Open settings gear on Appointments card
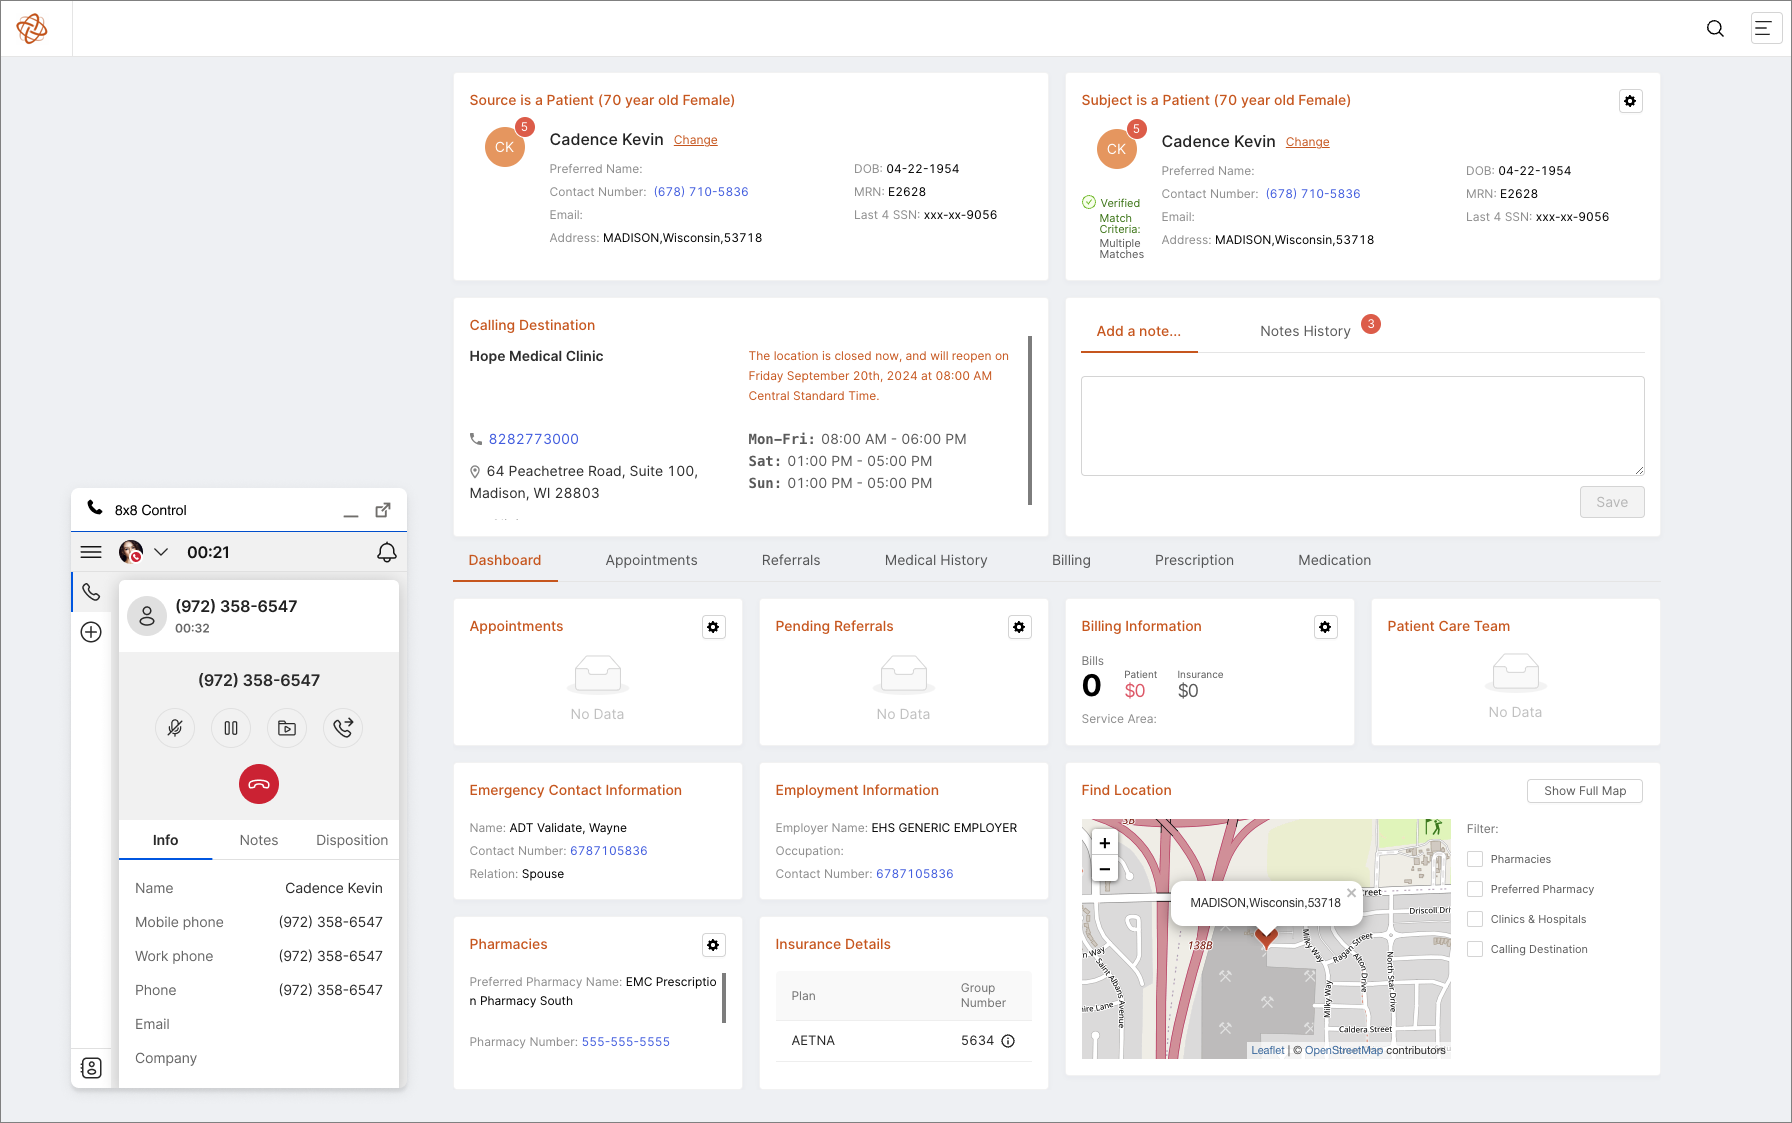The height and width of the screenshot is (1123, 1792). coord(713,627)
